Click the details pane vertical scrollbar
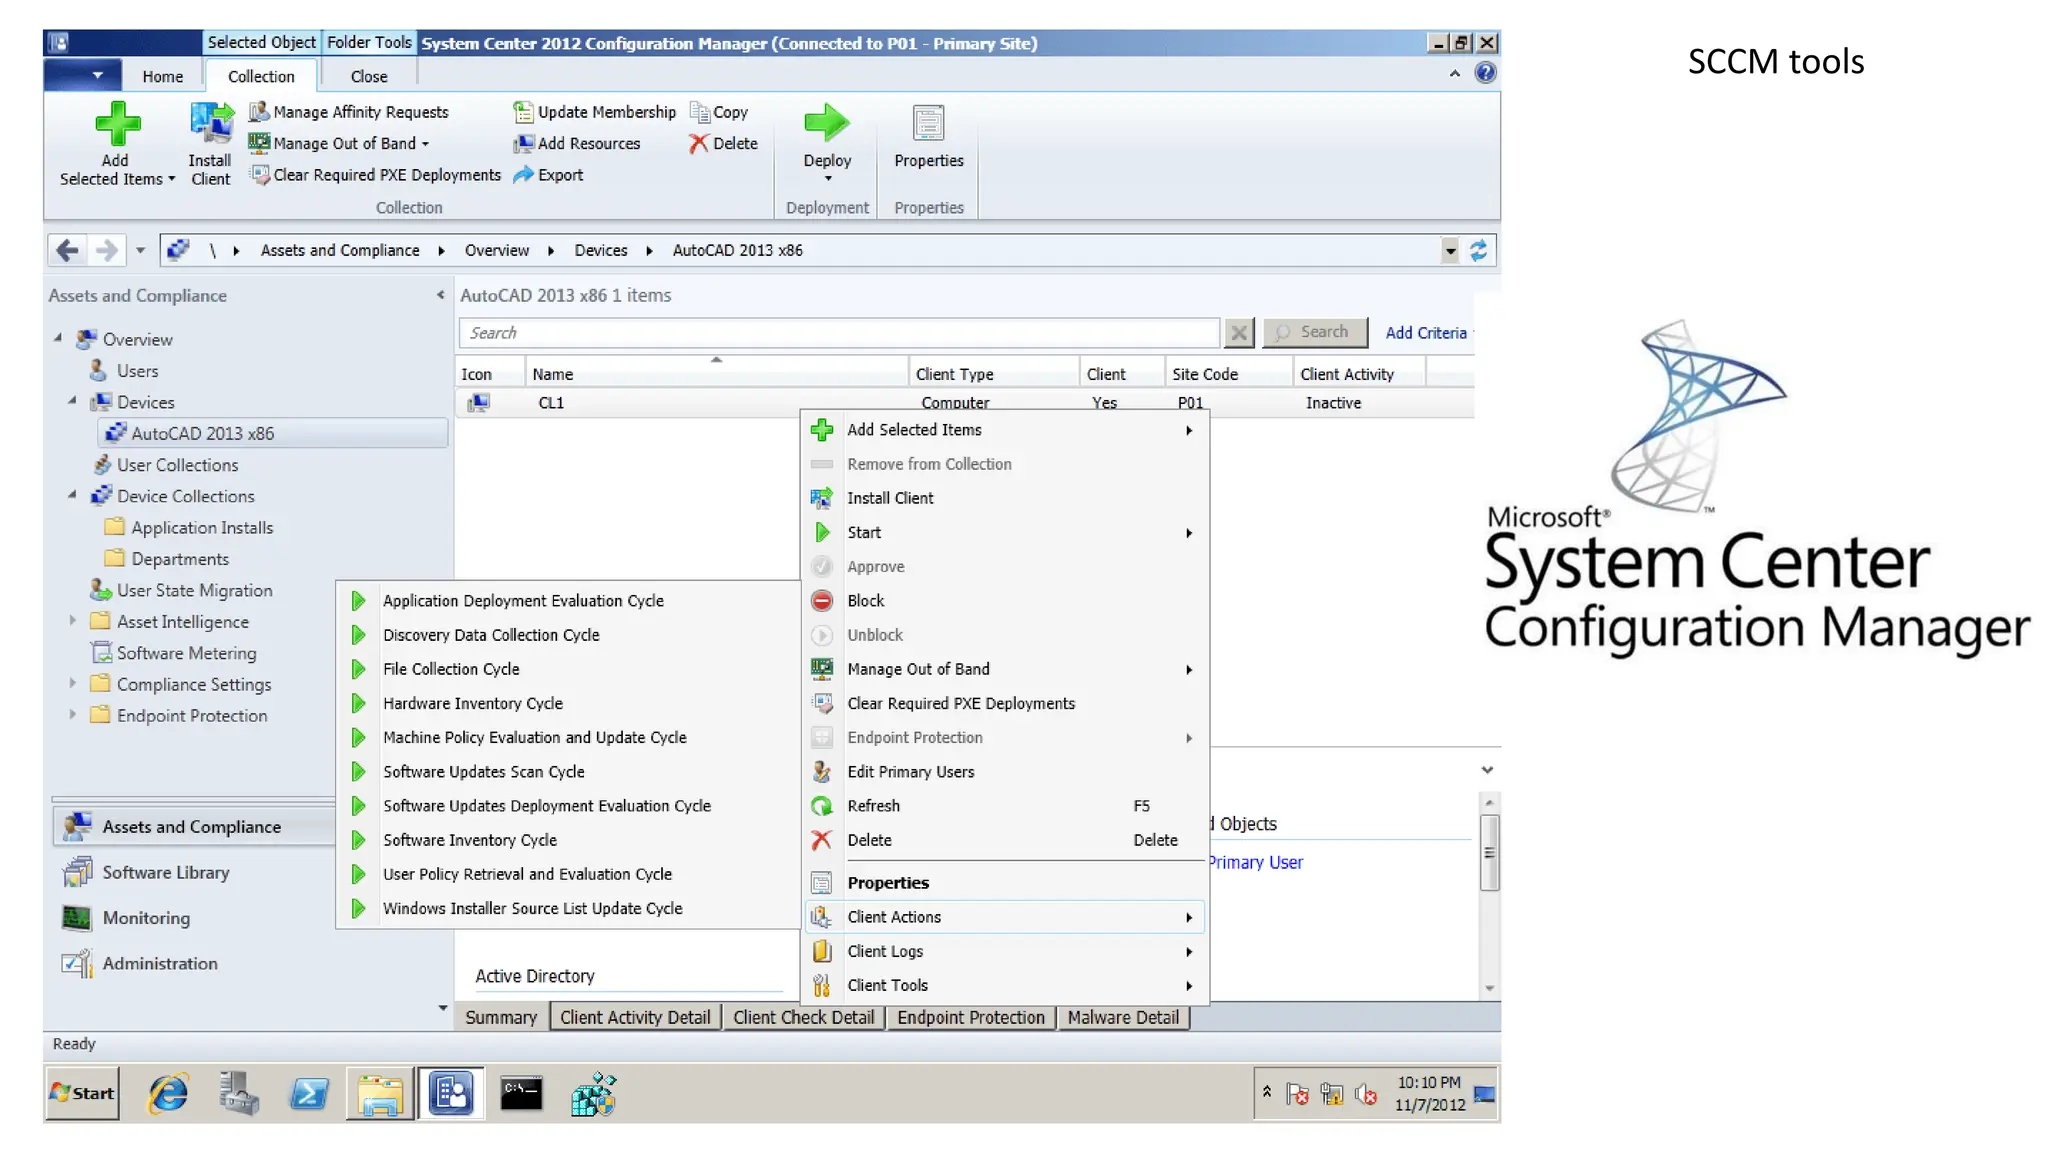This screenshot has width=2048, height=1152. coord(1489,852)
